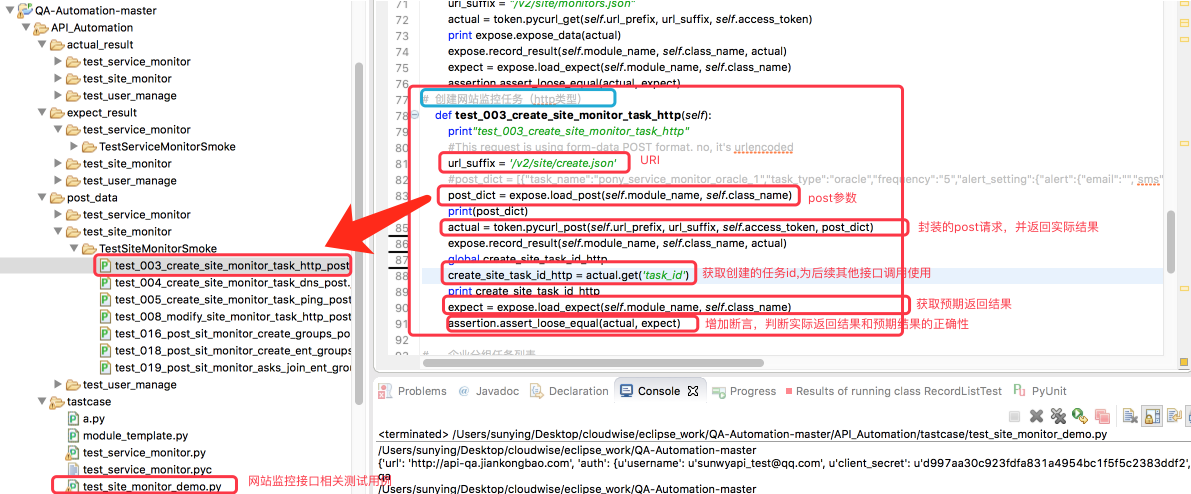Select the Console tab
Image resolution: width=1191 pixels, height=494 pixels.
coord(659,391)
